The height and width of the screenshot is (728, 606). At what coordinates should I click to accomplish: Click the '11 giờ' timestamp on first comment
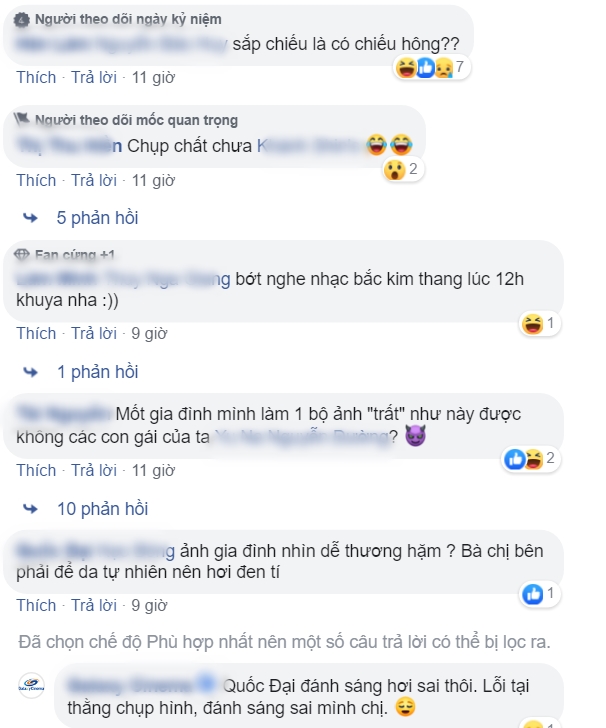coord(153,77)
